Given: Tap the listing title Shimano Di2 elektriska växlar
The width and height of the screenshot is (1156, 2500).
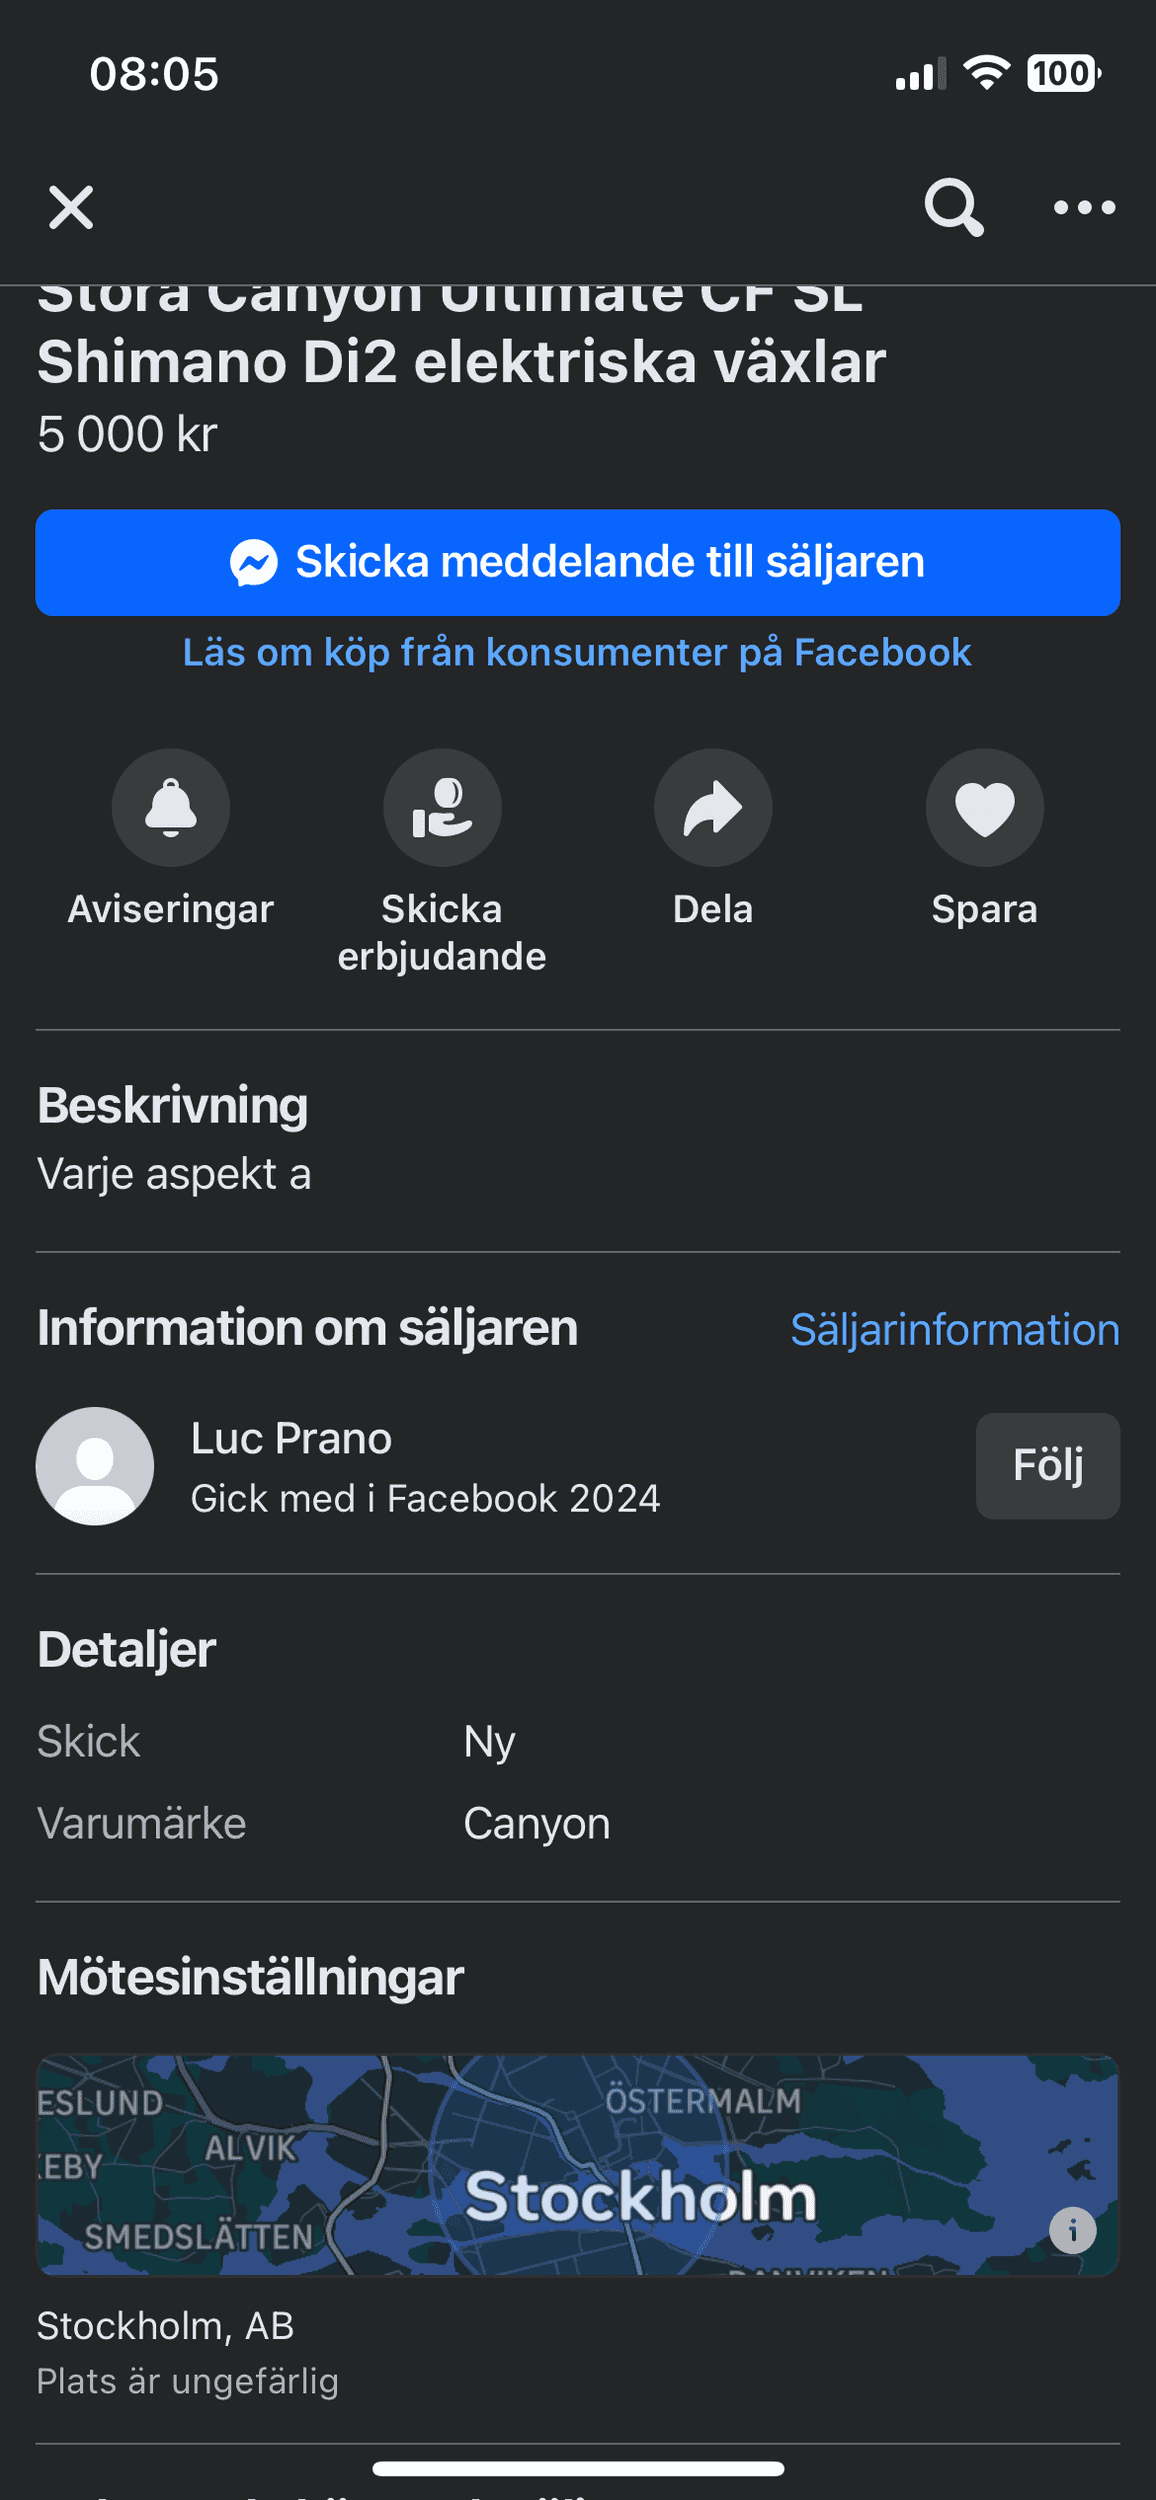Looking at the screenshot, I should coord(461,362).
